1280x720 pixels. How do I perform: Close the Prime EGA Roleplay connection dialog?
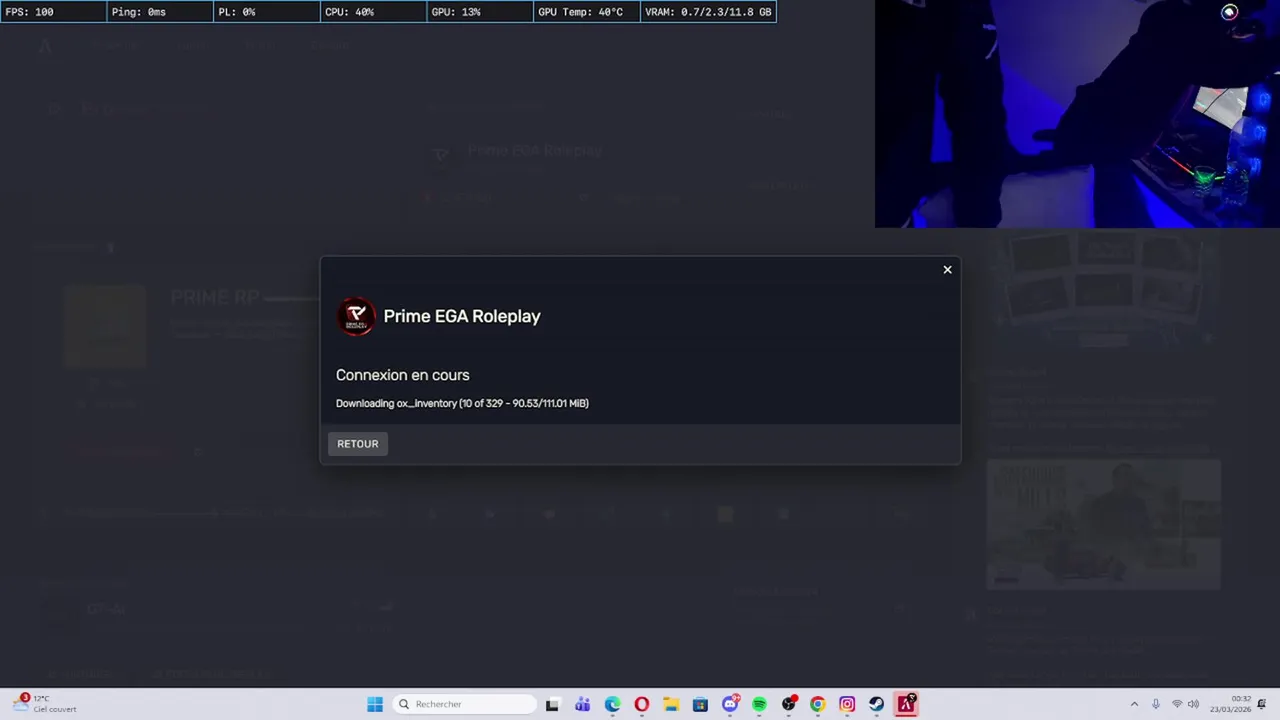947,270
